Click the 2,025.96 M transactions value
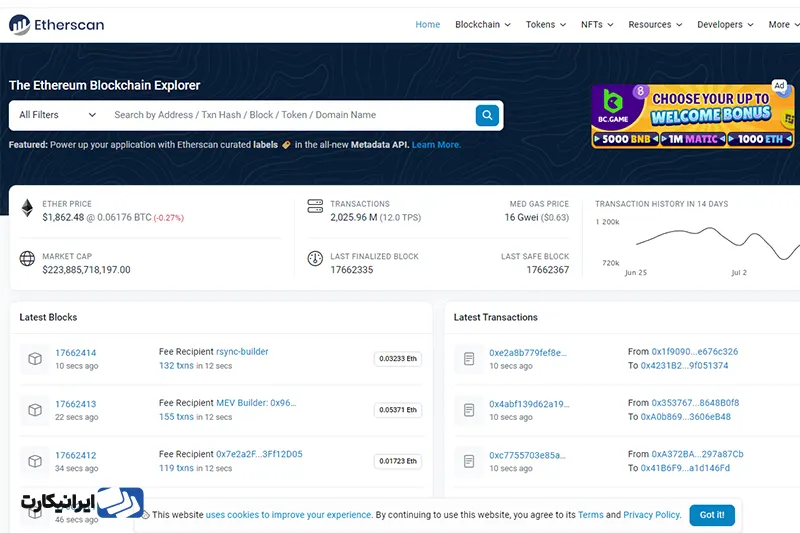The image size is (800, 533). click(354, 217)
